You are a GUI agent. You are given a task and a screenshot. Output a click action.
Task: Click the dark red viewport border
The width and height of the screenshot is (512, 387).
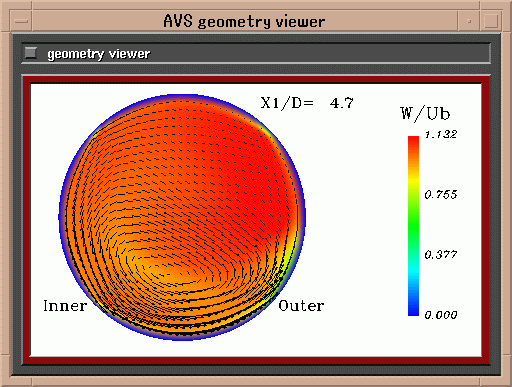point(256,80)
